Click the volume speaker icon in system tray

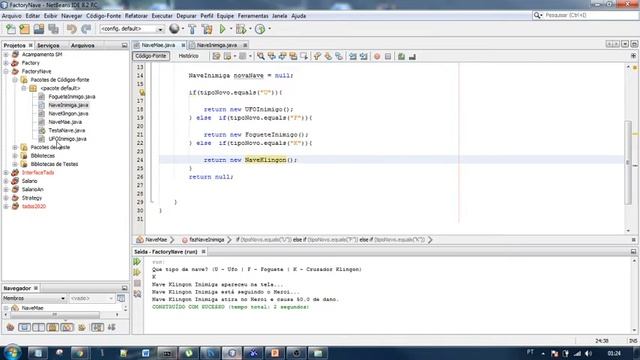coord(588,353)
